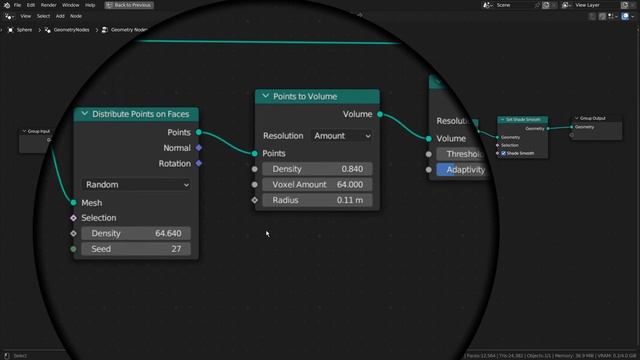Open the node editor Select menu
640x360 pixels.
(43, 16)
